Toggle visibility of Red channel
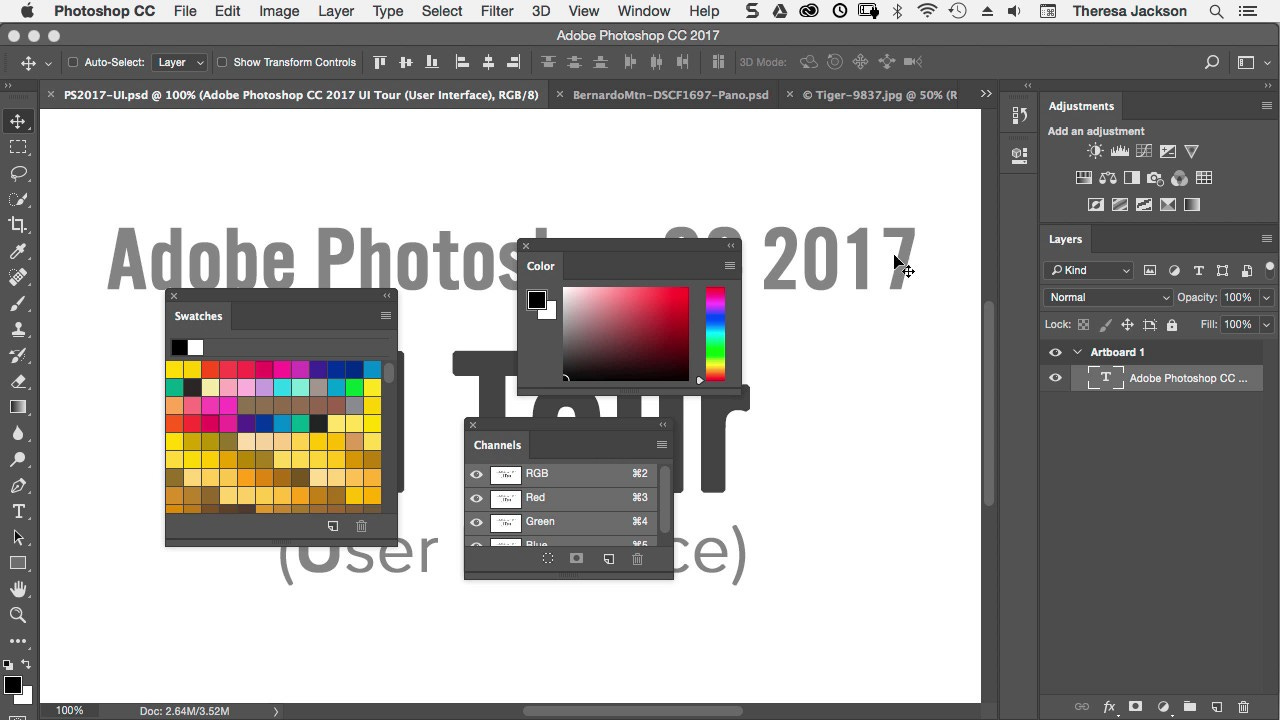This screenshot has width=1280, height=720. [x=477, y=498]
